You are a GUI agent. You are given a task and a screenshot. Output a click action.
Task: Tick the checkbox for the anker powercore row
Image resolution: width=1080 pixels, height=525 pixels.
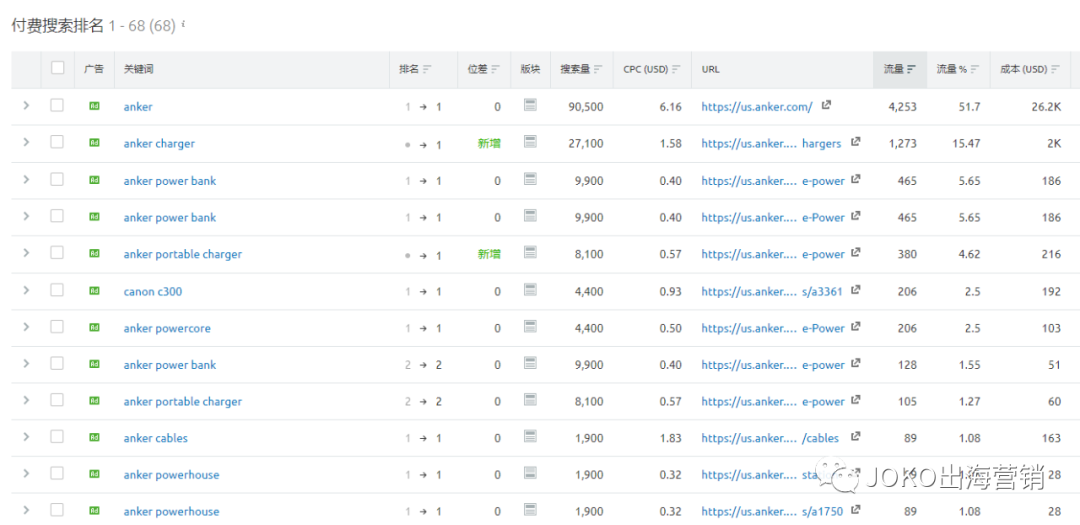pos(57,327)
